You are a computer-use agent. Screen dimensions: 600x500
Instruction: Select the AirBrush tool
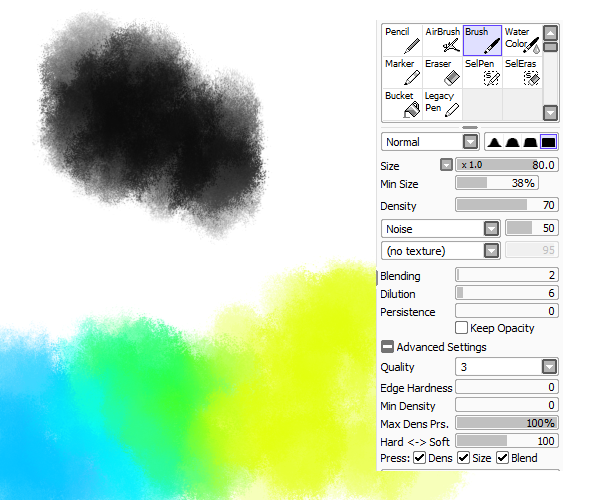443,41
